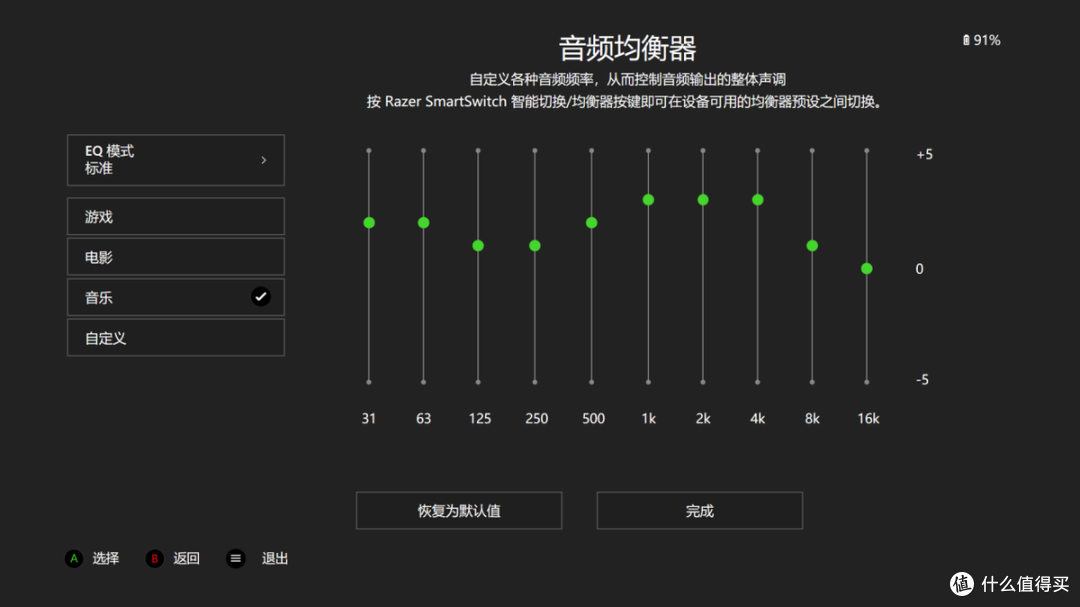
Task: Click the 8k frequency label
Action: click(812, 419)
